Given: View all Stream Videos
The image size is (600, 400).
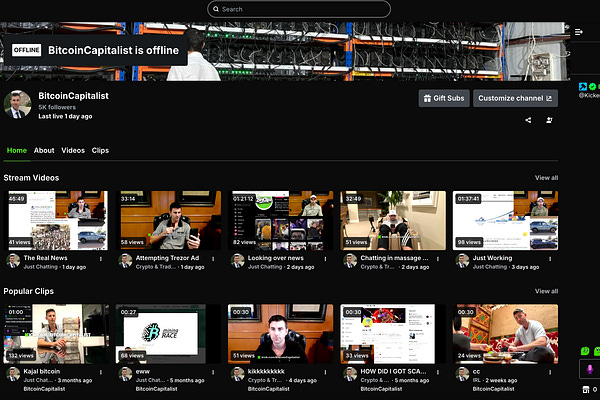Looking at the screenshot, I should click(546, 178).
